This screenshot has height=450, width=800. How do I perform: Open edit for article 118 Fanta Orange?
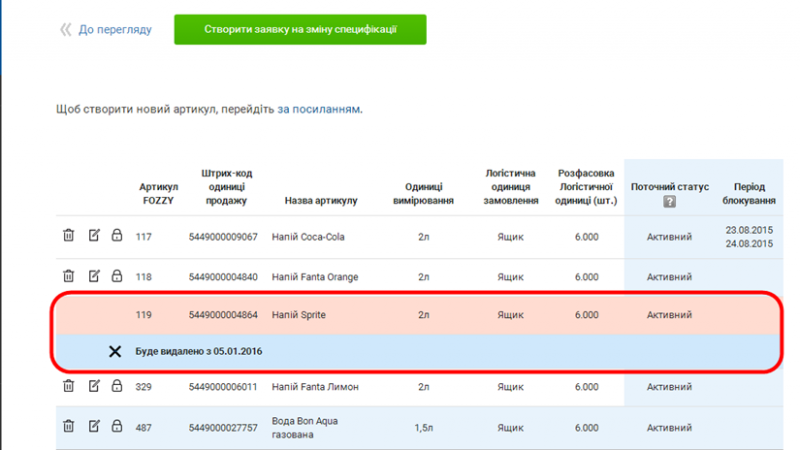[94, 276]
